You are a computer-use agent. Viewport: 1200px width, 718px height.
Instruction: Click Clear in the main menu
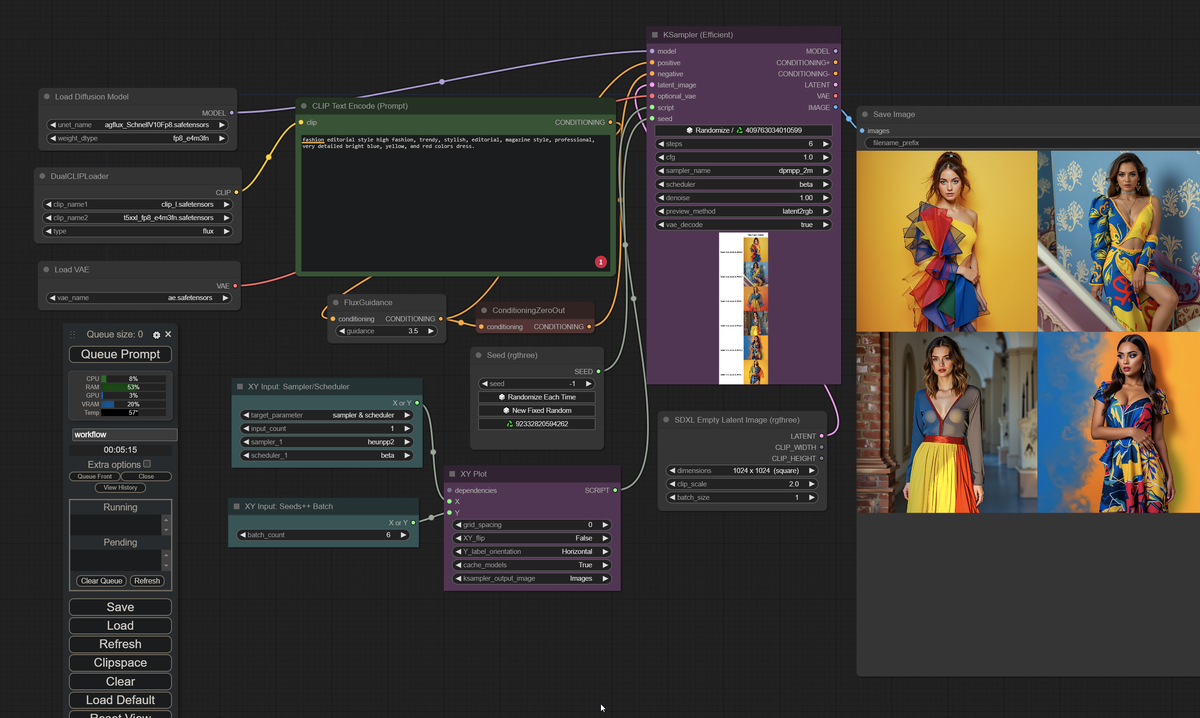pos(120,681)
